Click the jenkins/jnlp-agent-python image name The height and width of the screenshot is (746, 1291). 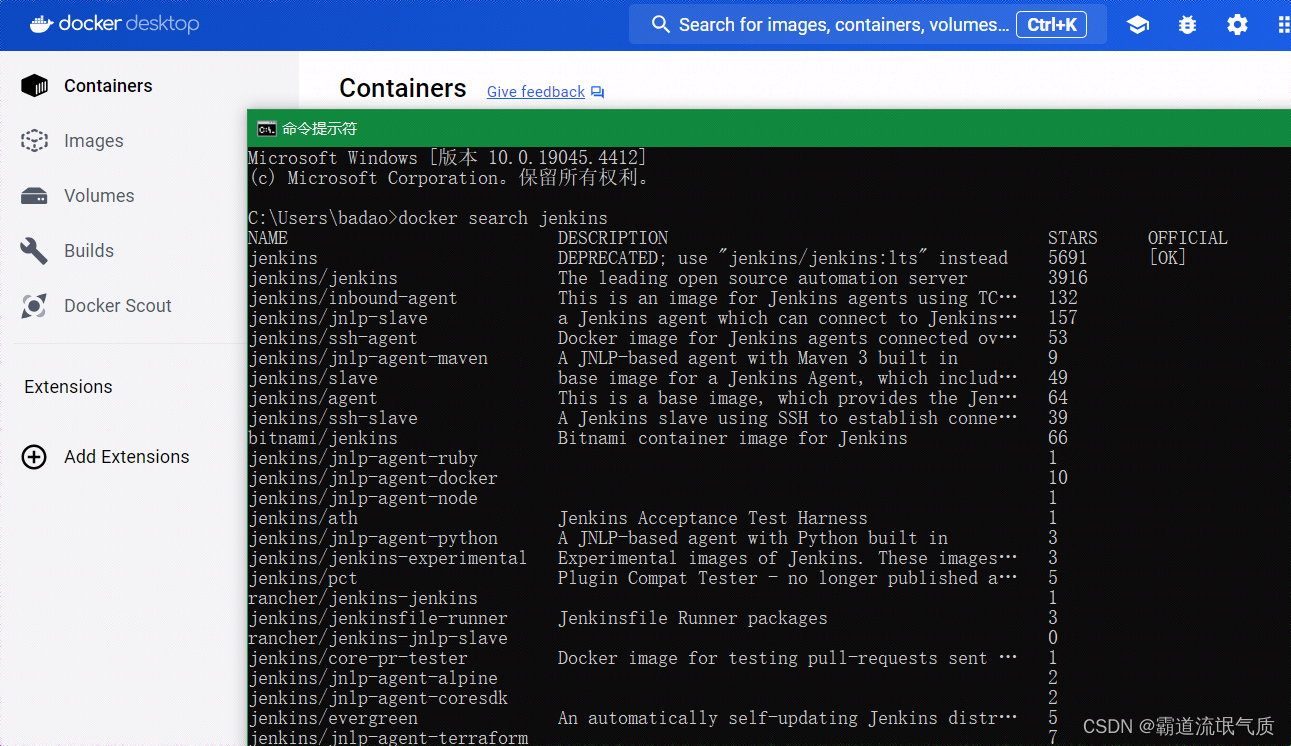tap(373, 538)
